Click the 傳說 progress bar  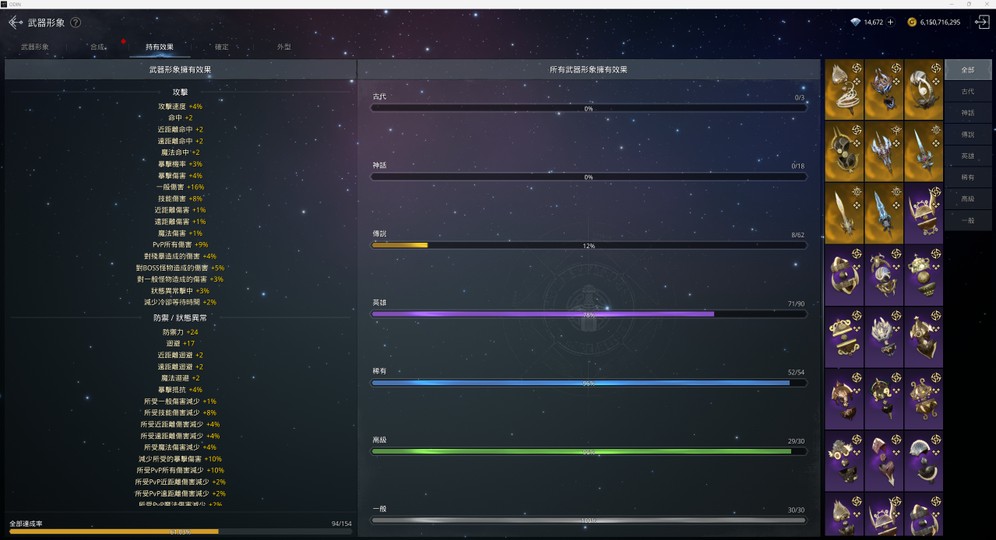[x=588, y=245]
